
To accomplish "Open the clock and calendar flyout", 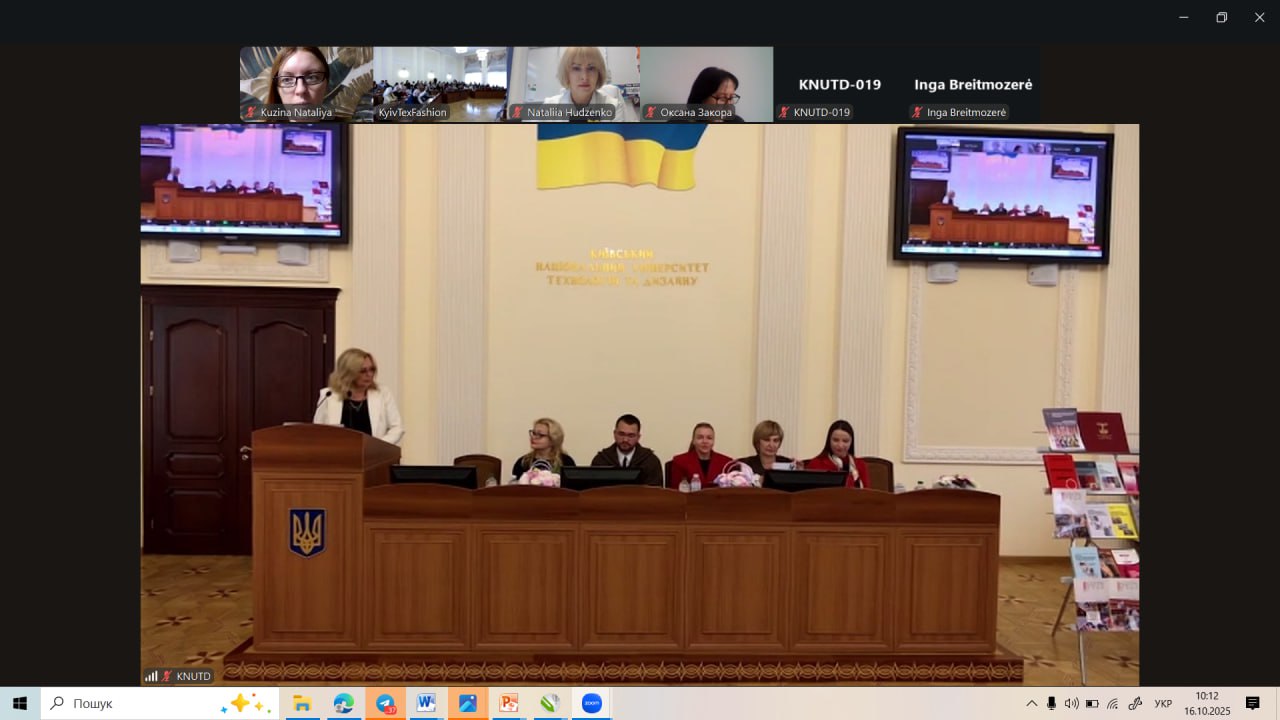I will pos(1207,703).
